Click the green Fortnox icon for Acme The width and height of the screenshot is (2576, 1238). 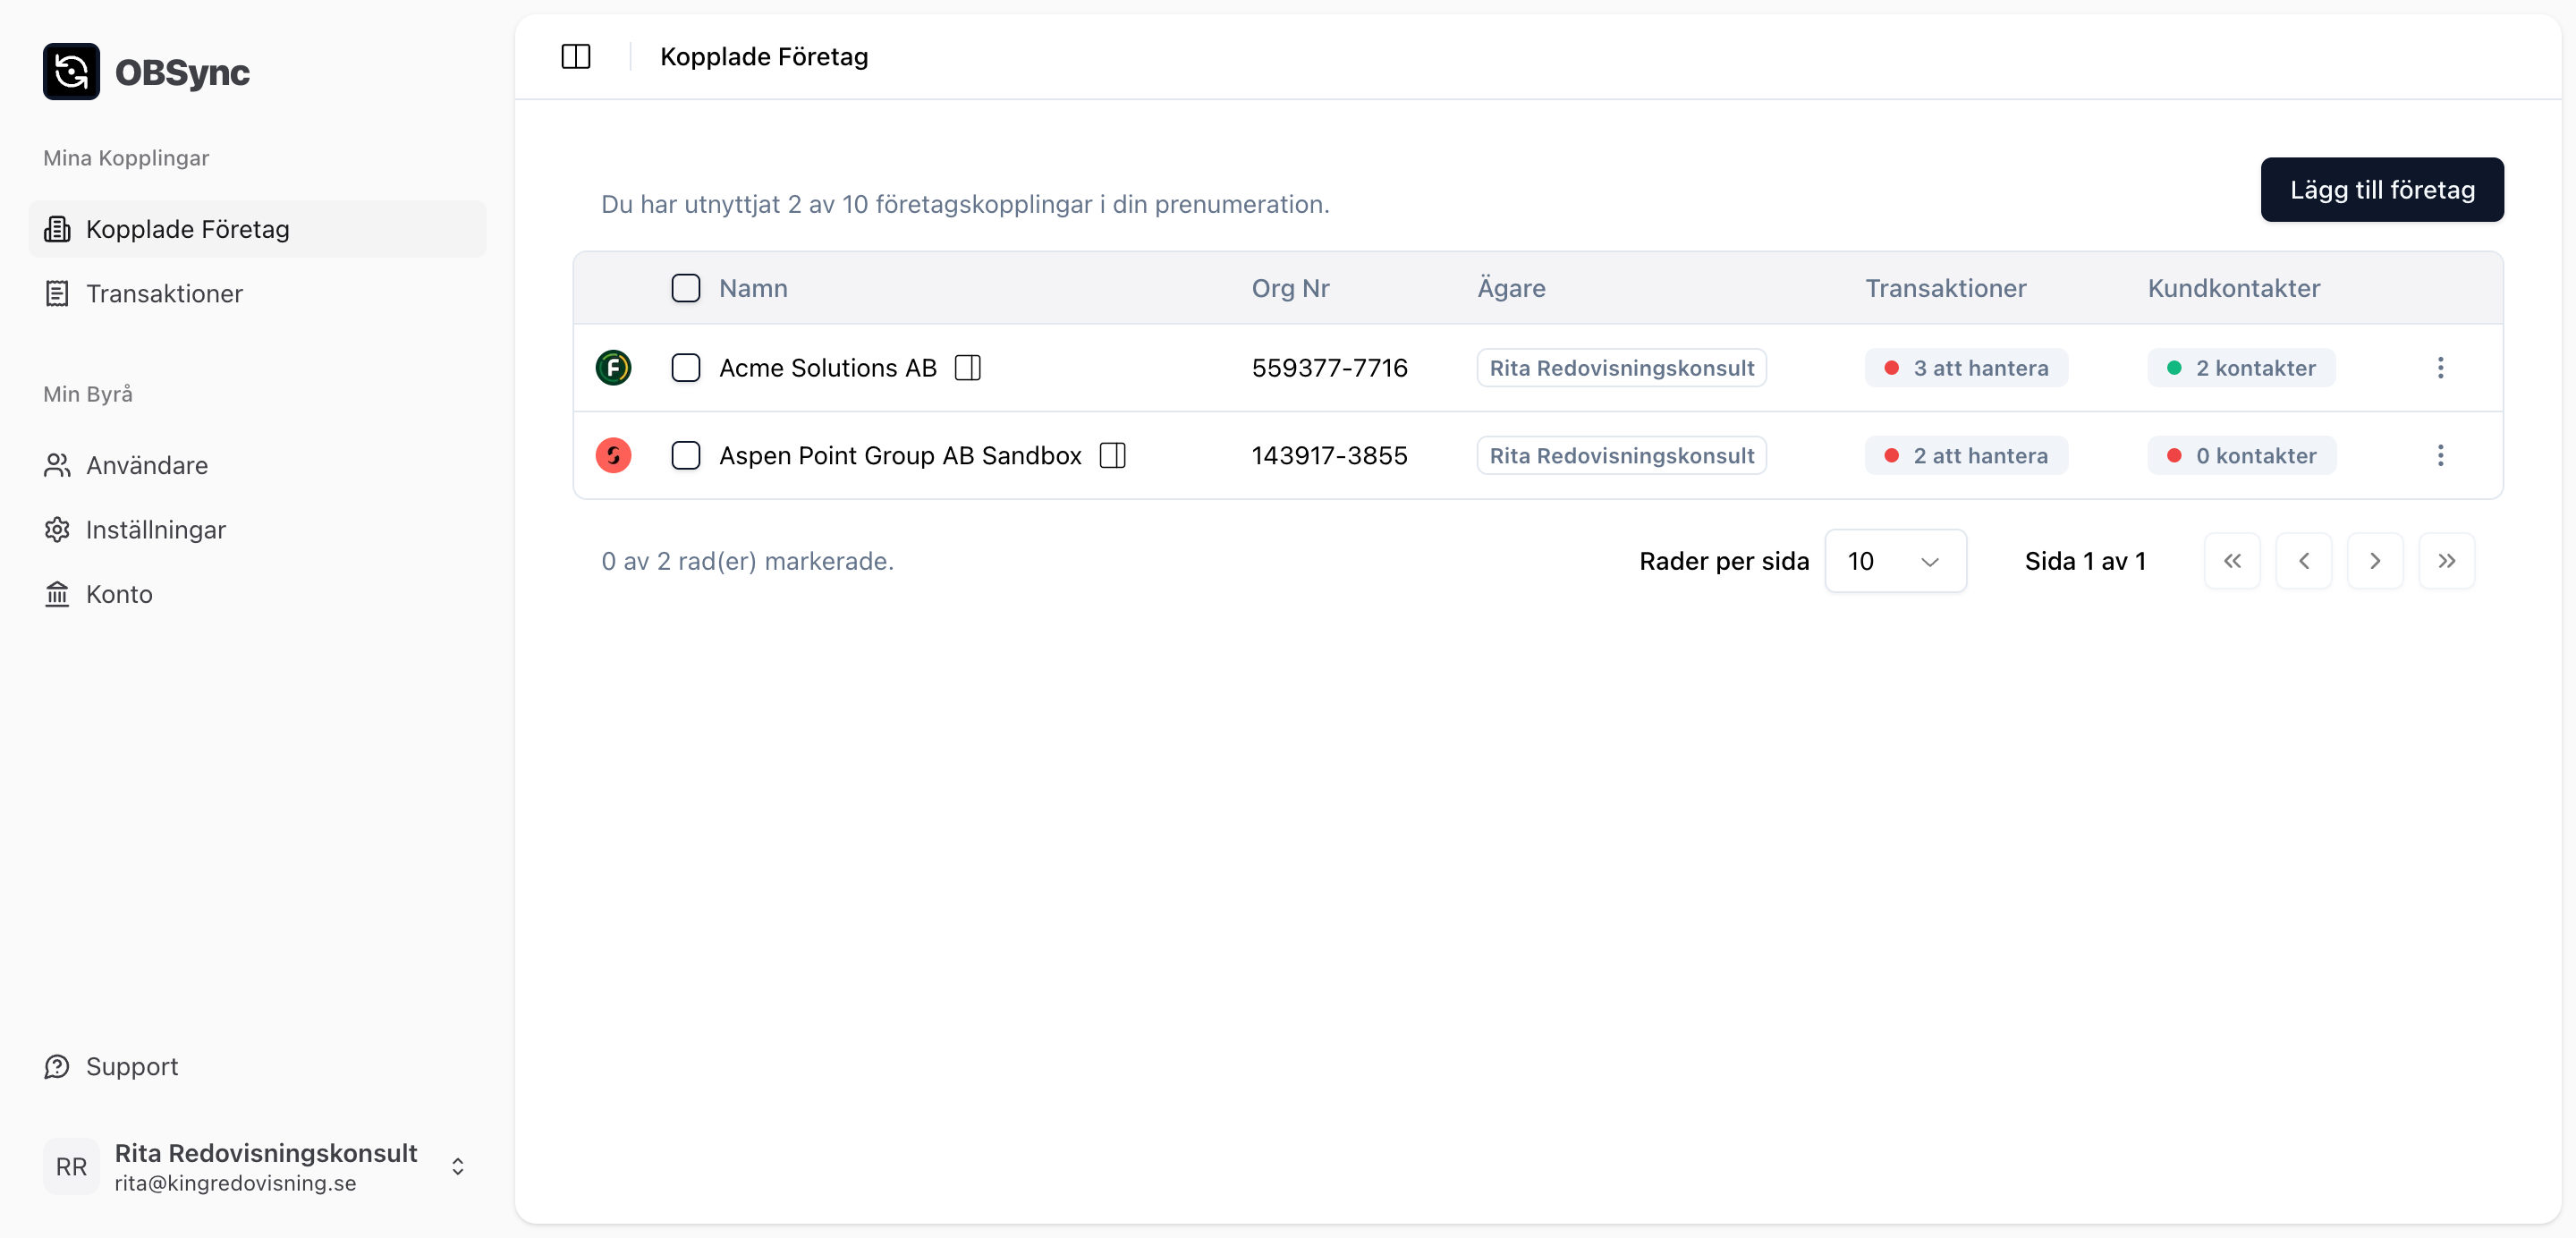click(x=613, y=368)
